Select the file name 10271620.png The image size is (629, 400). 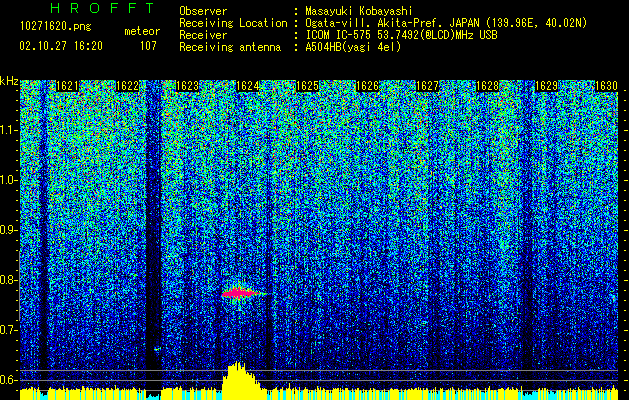click(56, 27)
